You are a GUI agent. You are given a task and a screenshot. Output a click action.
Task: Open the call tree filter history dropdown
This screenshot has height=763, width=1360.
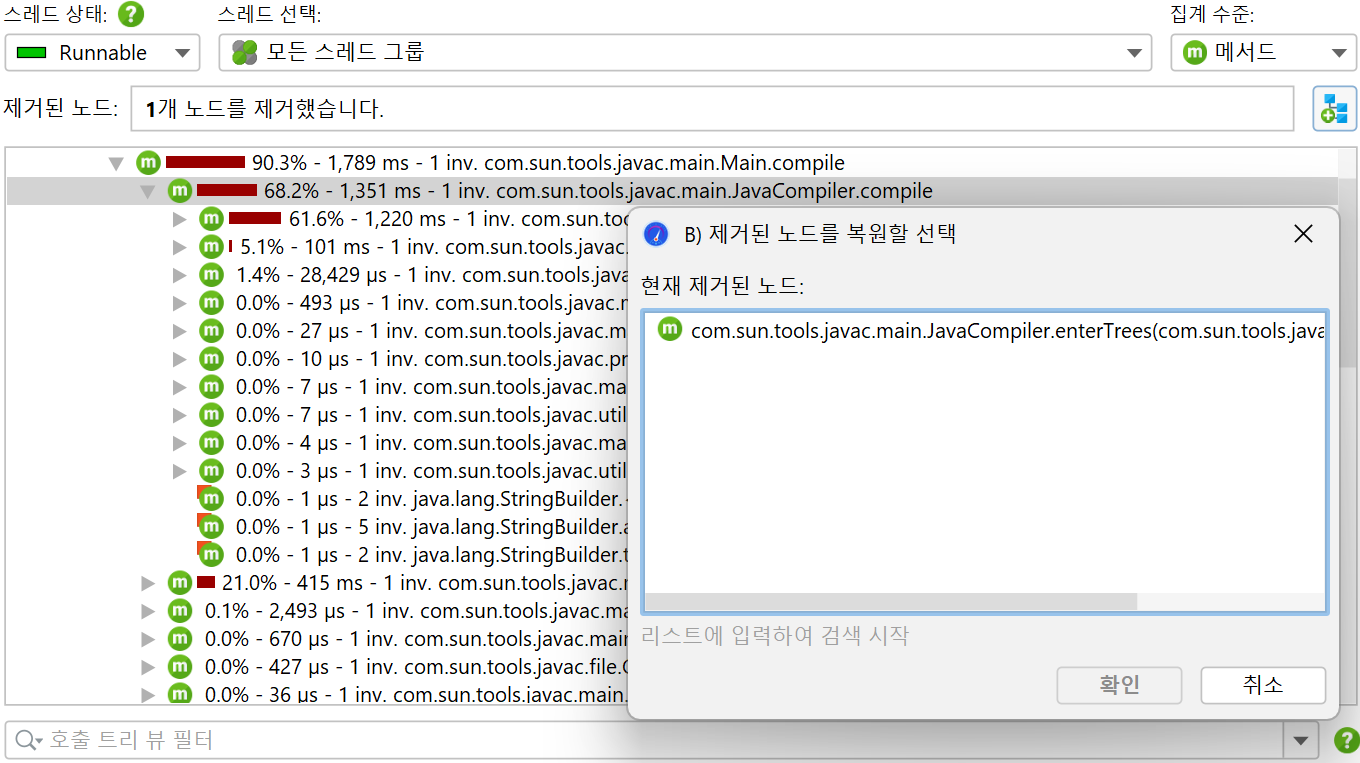pyautogui.click(x=1299, y=741)
